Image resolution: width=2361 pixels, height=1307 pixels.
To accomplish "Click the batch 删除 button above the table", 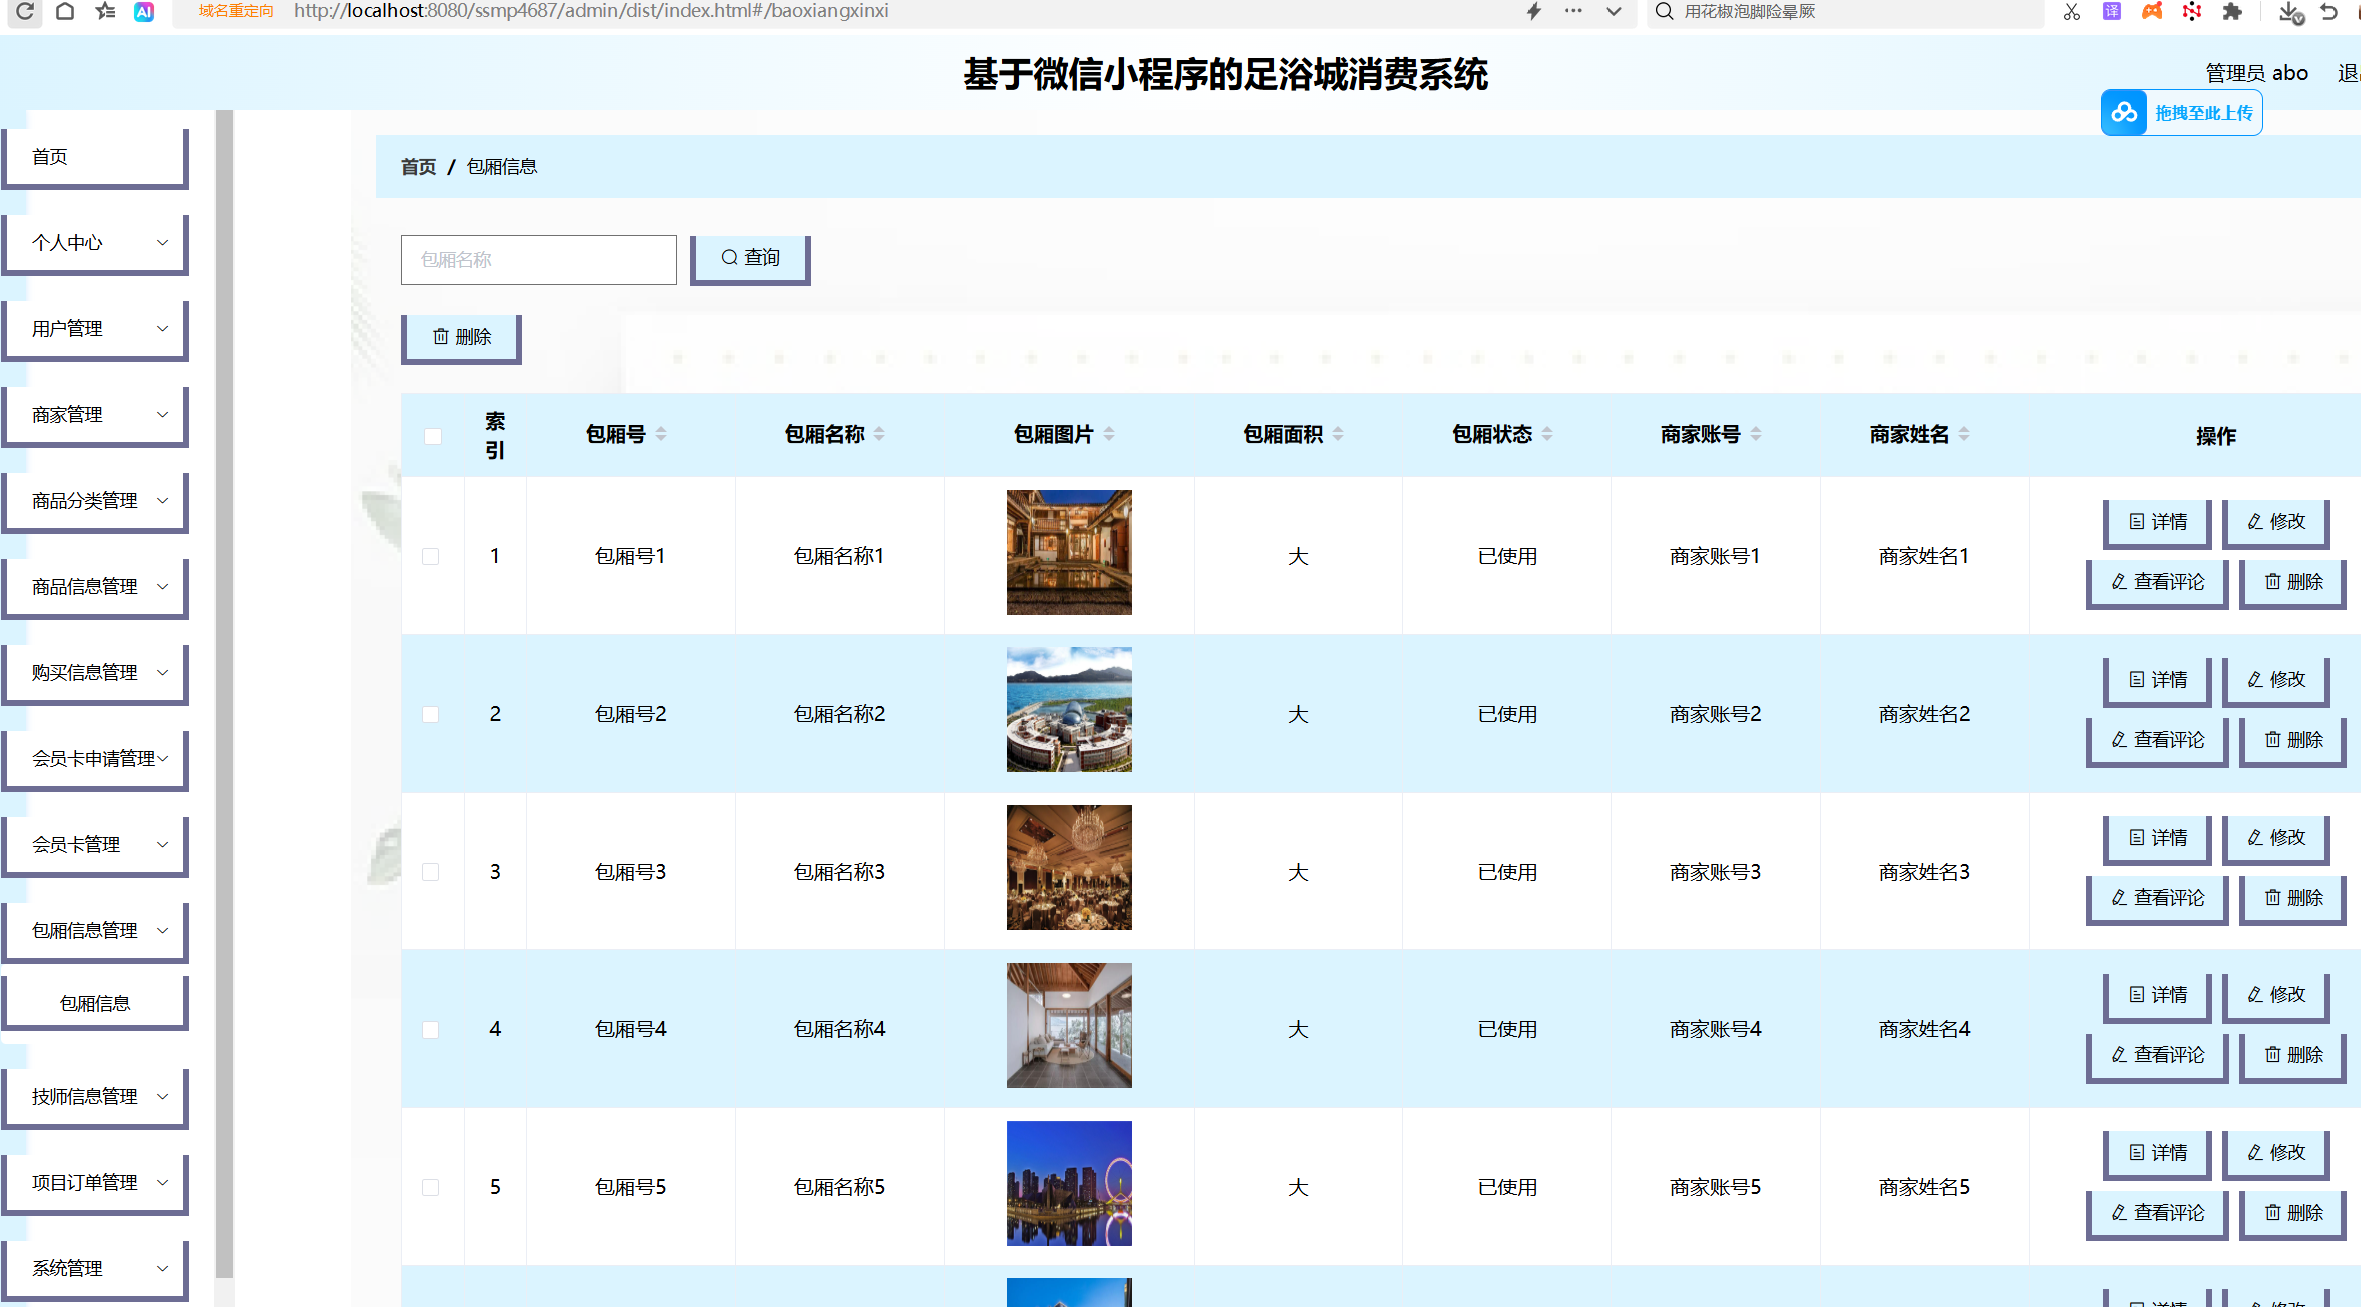I will tap(461, 338).
